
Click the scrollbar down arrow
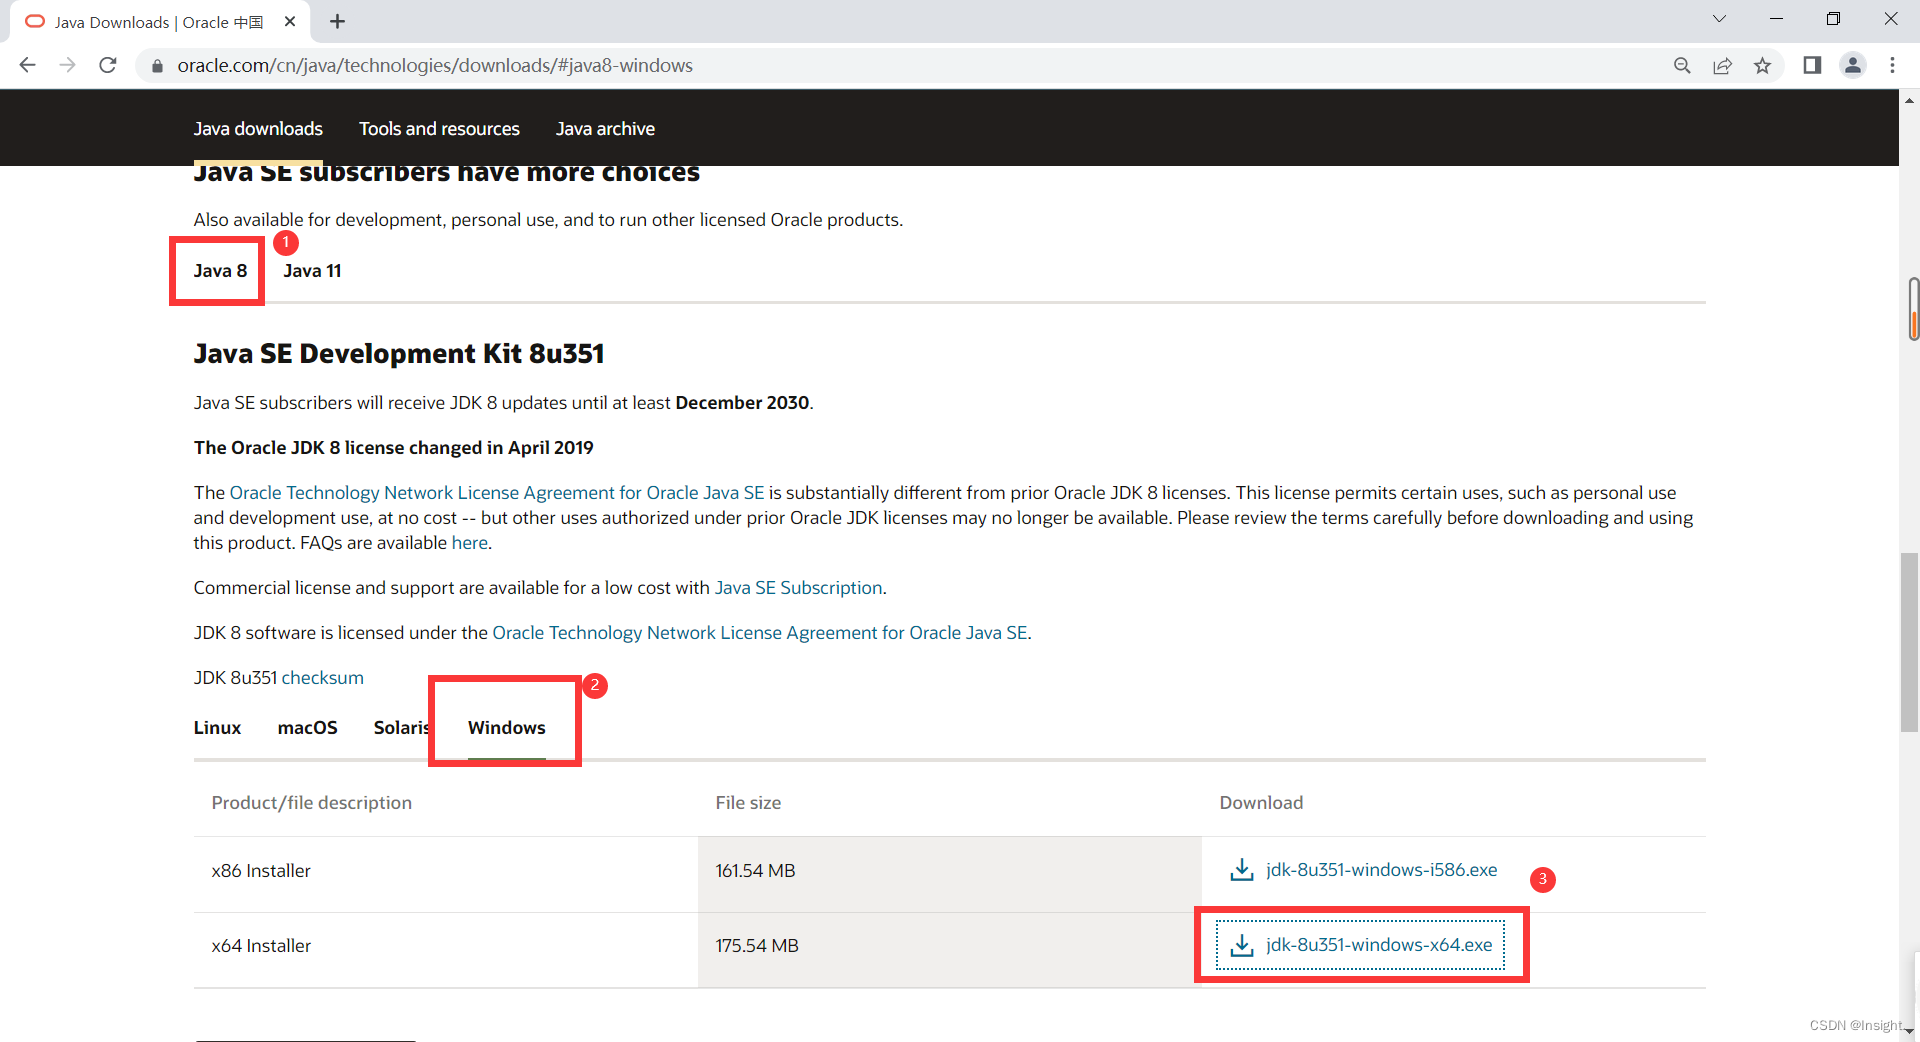[x=1909, y=1031]
